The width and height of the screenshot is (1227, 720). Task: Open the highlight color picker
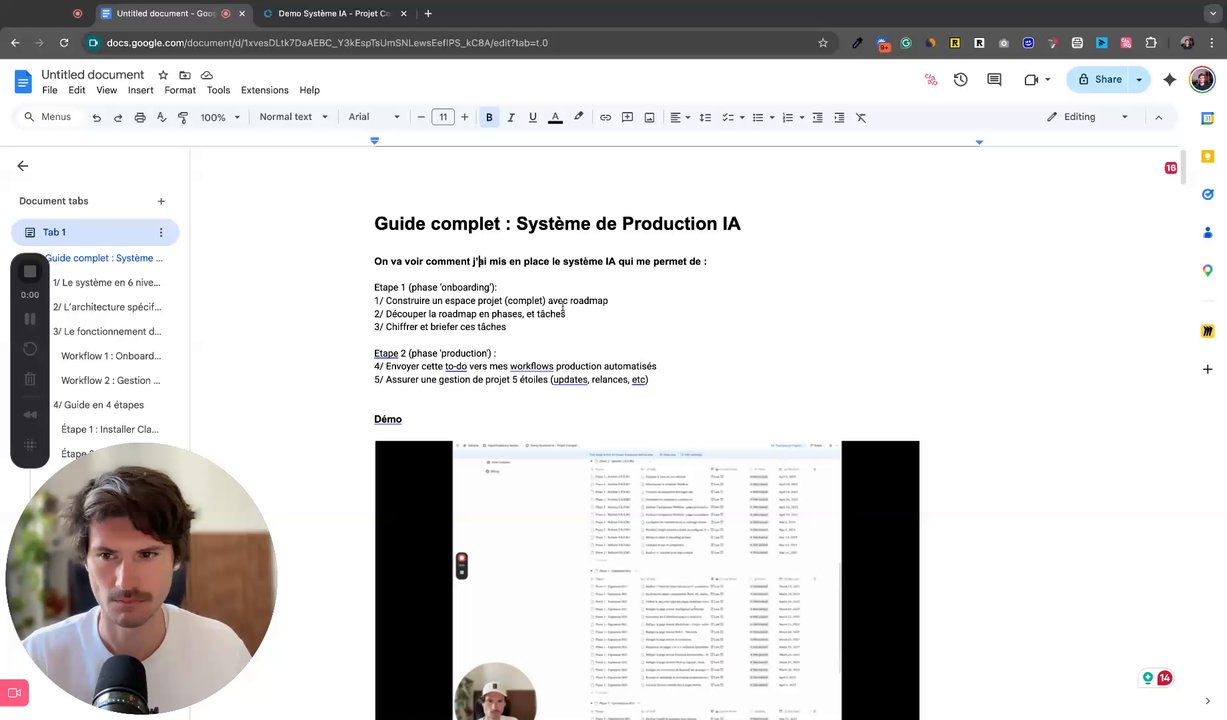[x=578, y=117]
